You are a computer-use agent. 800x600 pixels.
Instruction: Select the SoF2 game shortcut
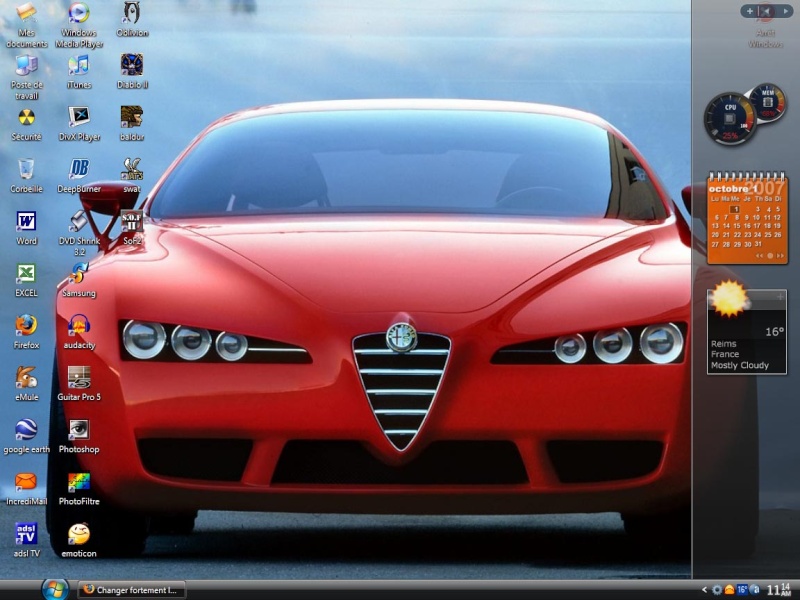pos(132,229)
